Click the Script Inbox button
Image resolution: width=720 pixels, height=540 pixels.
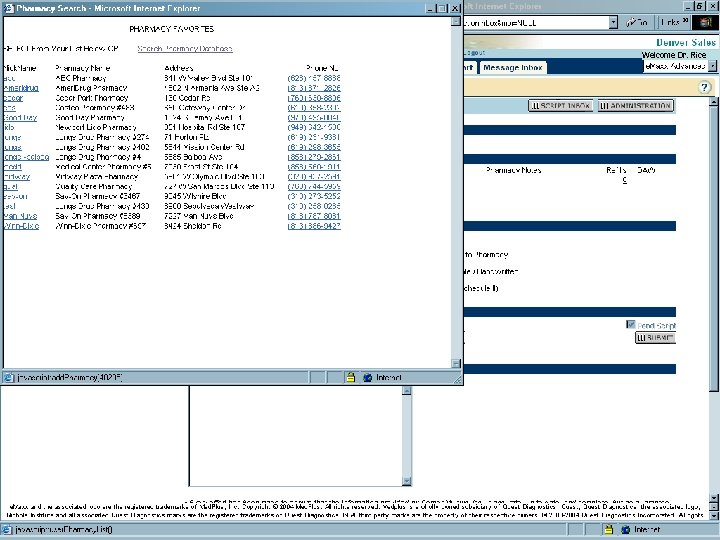tap(561, 106)
